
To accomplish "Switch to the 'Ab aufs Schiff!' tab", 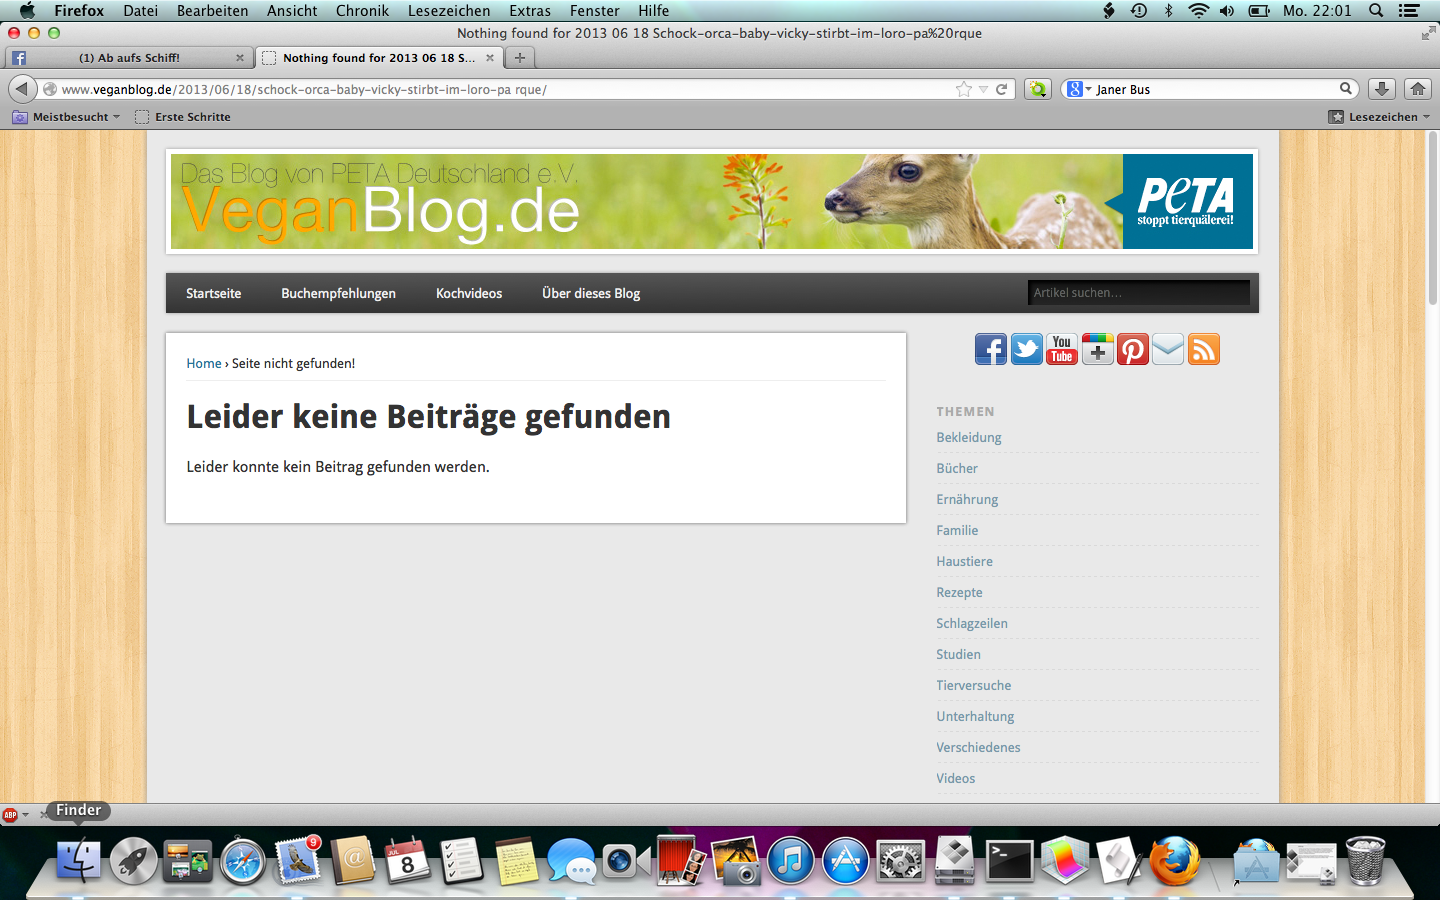I will (129, 58).
